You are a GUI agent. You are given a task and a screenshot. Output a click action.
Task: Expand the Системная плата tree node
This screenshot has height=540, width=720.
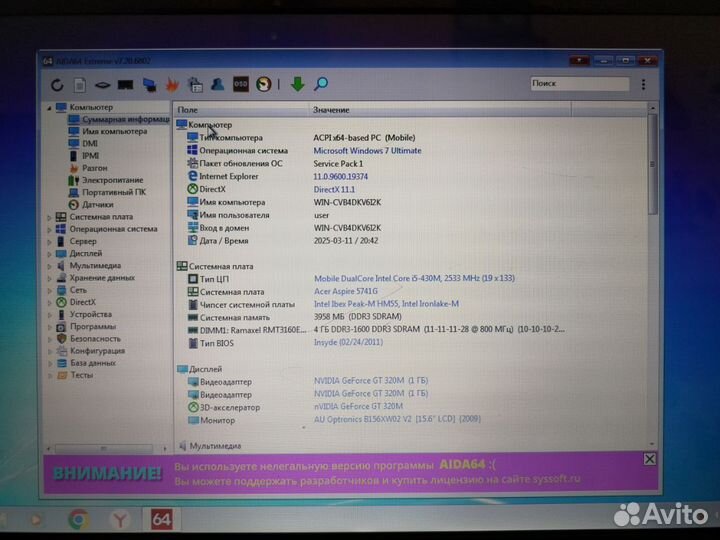tap(50, 216)
